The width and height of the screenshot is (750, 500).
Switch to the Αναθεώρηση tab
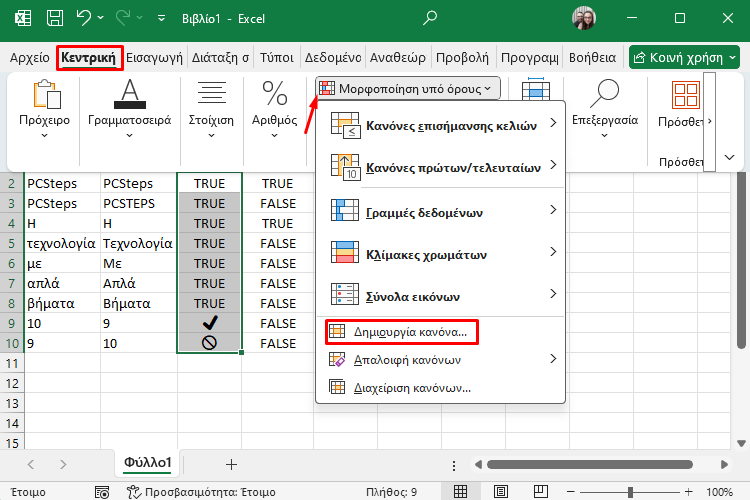(397, 58)
